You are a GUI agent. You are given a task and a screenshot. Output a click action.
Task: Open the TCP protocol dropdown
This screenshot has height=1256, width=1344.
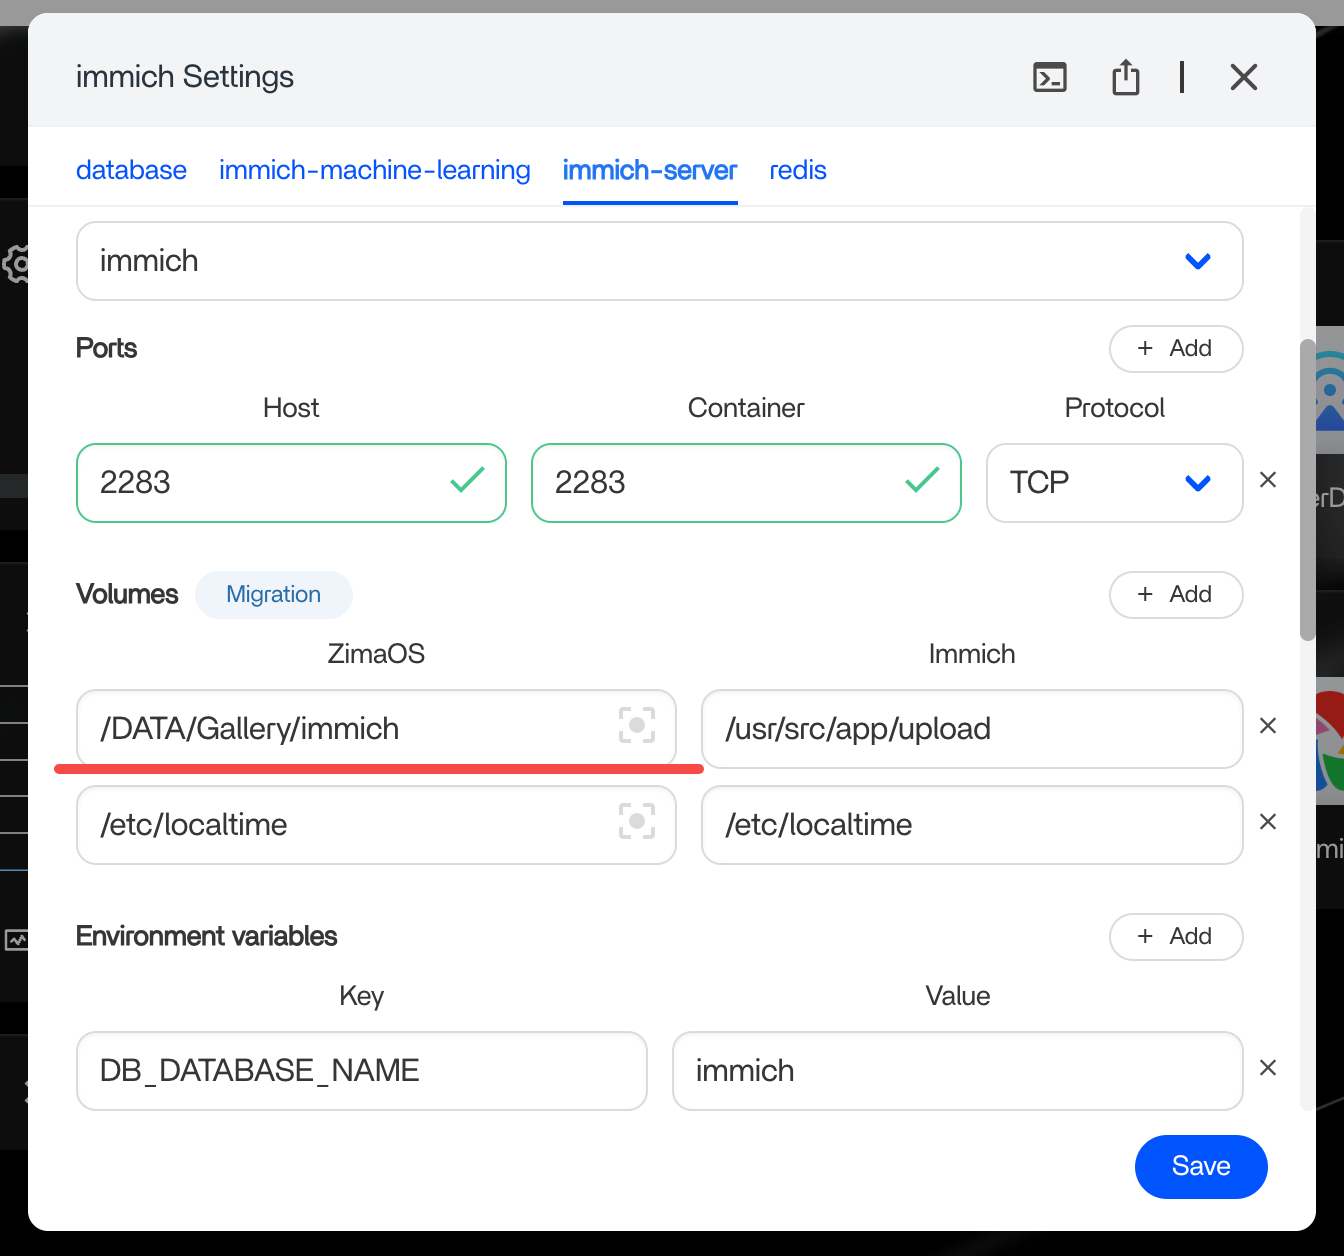click(1115, 483)
